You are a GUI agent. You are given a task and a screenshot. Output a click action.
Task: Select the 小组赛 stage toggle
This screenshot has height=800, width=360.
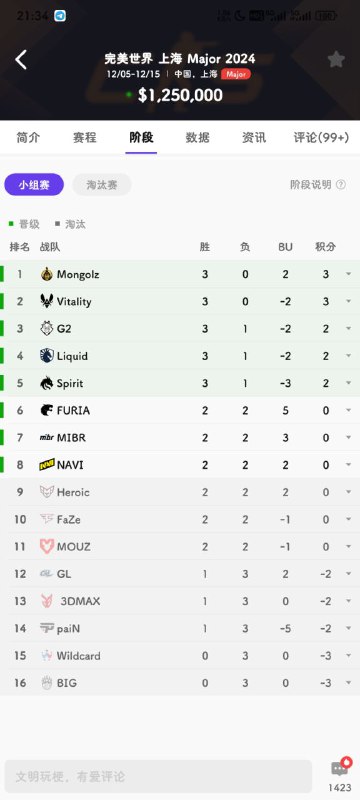34,185
